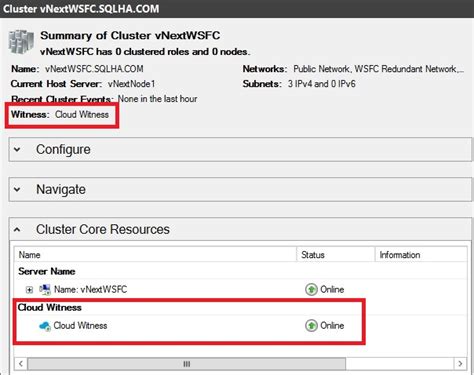Sort resources by the Status column header

click(336, 255)
